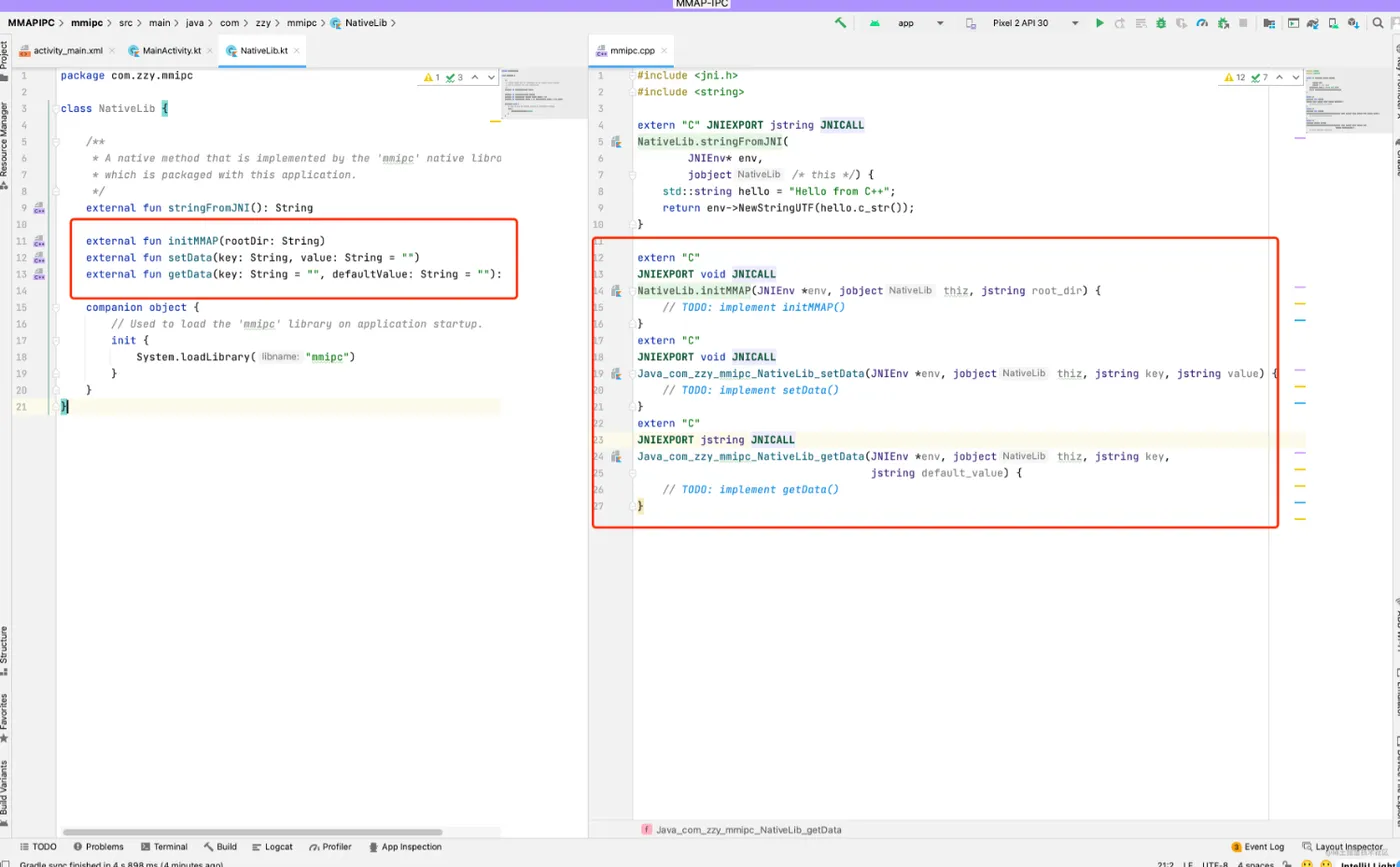Image resolution: width=1400 pixels, height=867 pixels.
Task: Click the horizontal scrollbar of NativeLib.kt editor
Action: pyautogui.click(x=252, y=832)
